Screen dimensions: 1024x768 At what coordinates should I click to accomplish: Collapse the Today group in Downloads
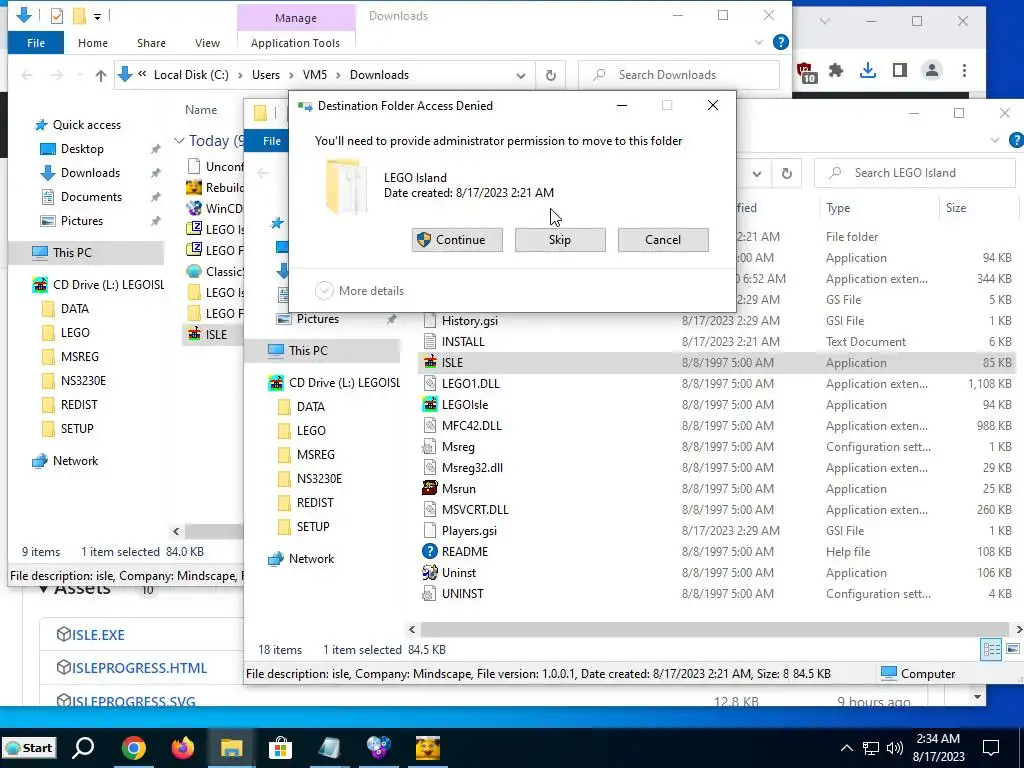[x=179, y=141]
